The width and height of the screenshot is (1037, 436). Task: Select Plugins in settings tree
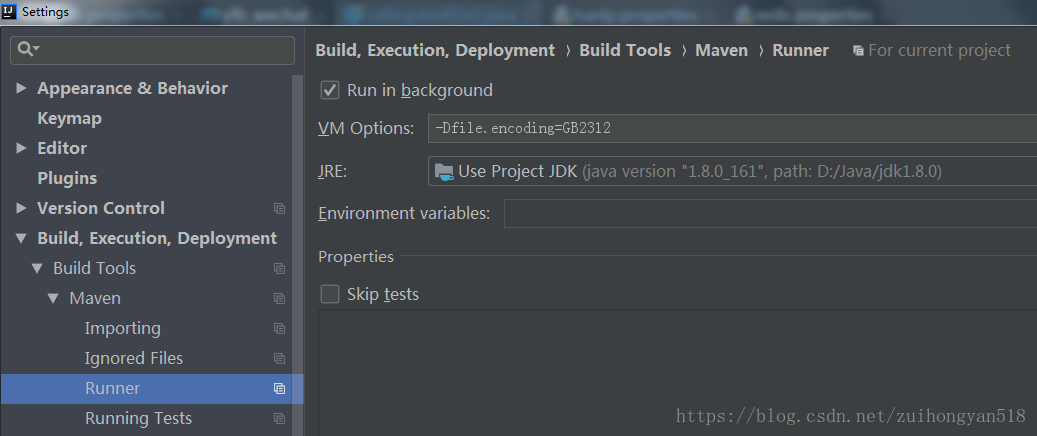67,179
